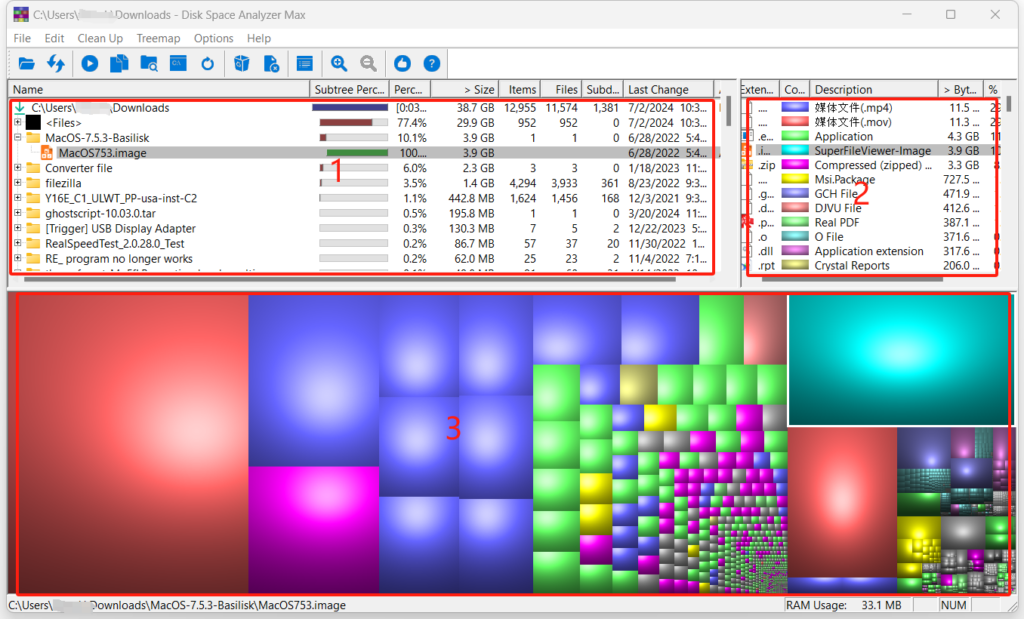Viewport: 1024px width, 619px height.
Task: Click the MacOS753.image file icon
Action: 47,153
